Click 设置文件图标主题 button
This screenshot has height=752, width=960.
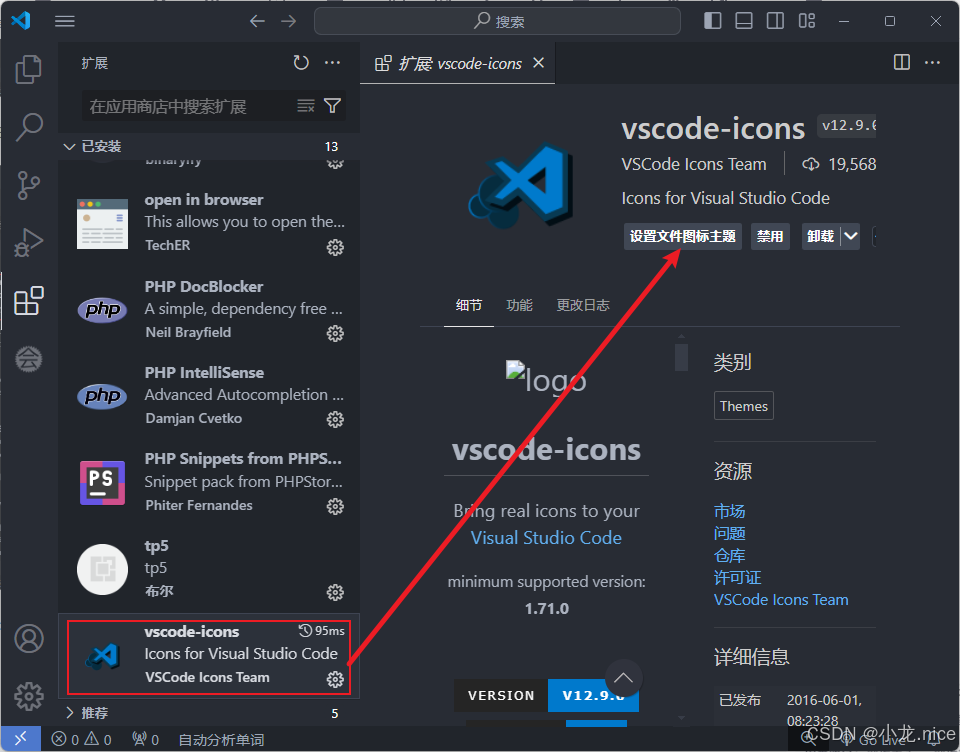683,236
